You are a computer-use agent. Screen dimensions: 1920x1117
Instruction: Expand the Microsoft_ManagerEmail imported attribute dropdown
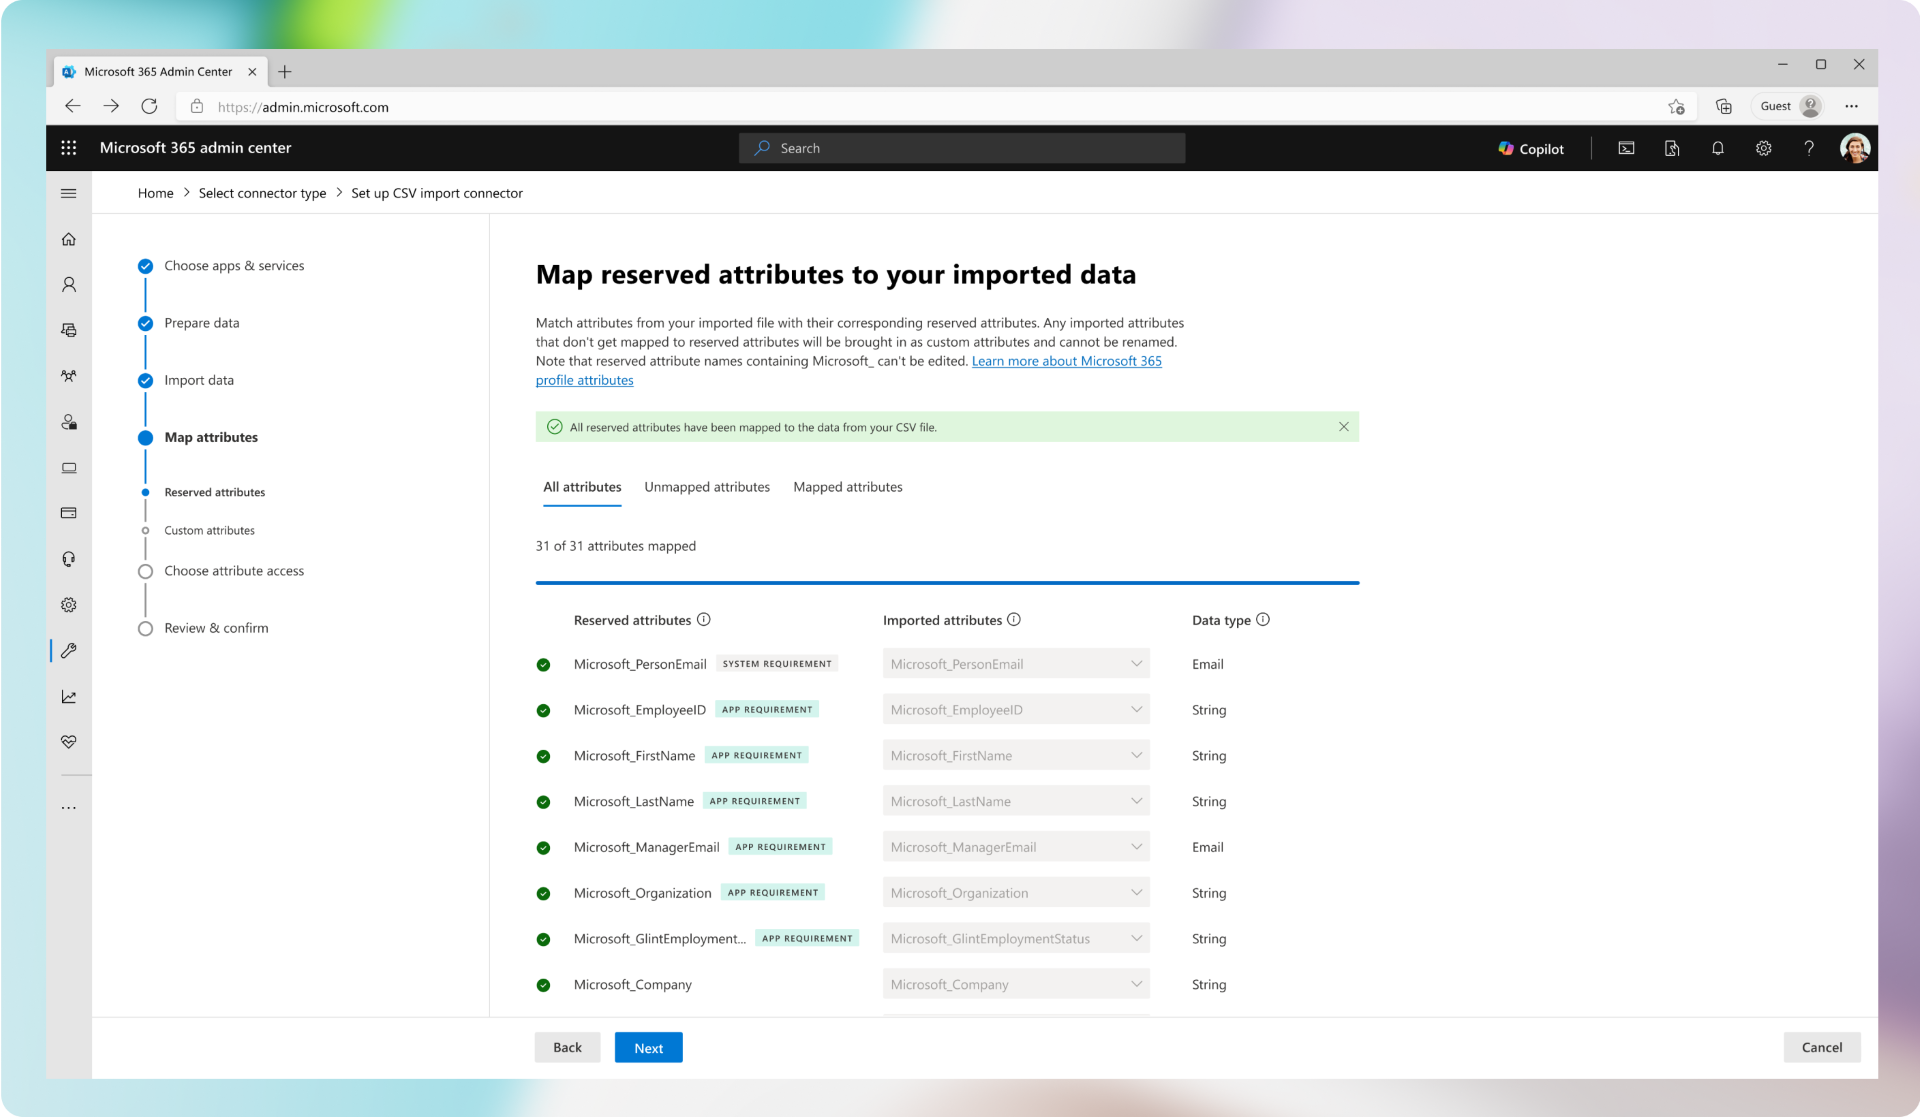tap(1136, 847)
